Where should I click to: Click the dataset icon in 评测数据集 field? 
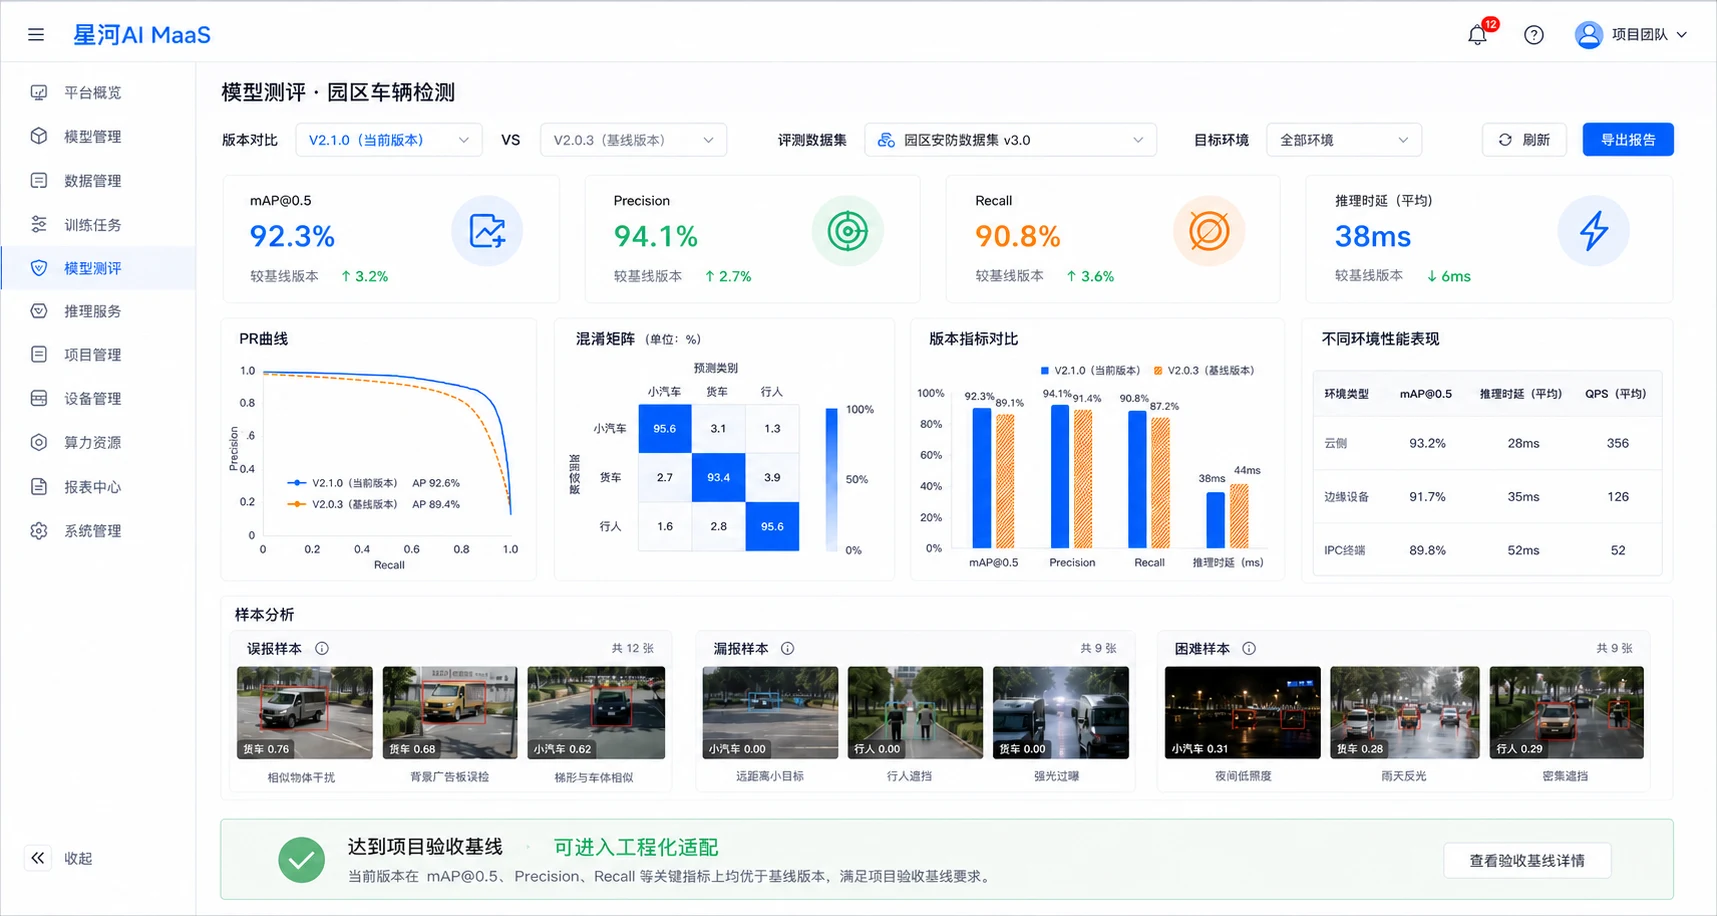tap(886, 140)
